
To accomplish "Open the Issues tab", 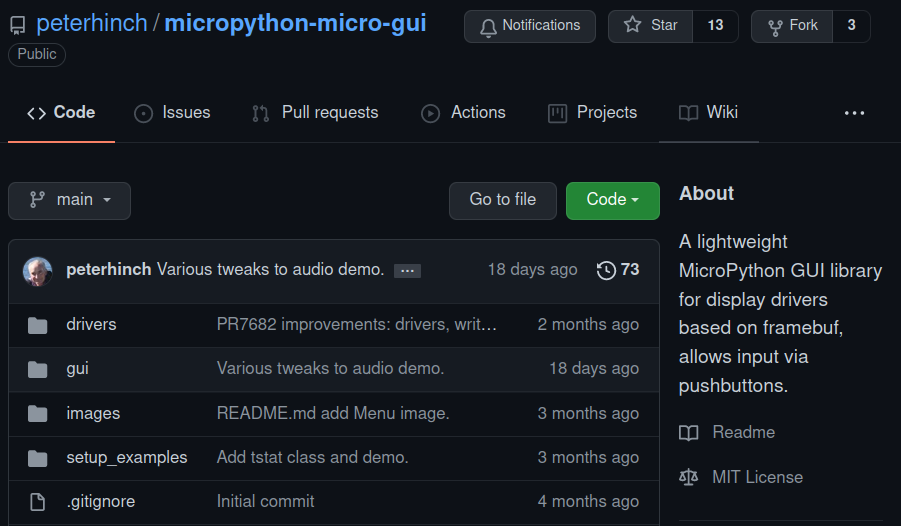I will (x=172, y=113).
